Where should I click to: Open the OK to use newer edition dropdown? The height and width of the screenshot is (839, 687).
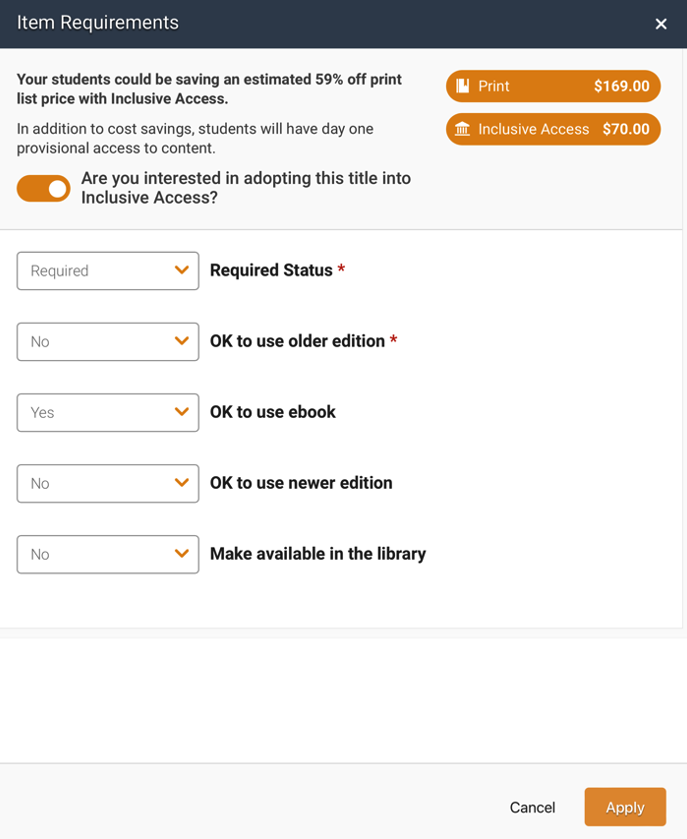pyautogui.click(x=107, y=483)
